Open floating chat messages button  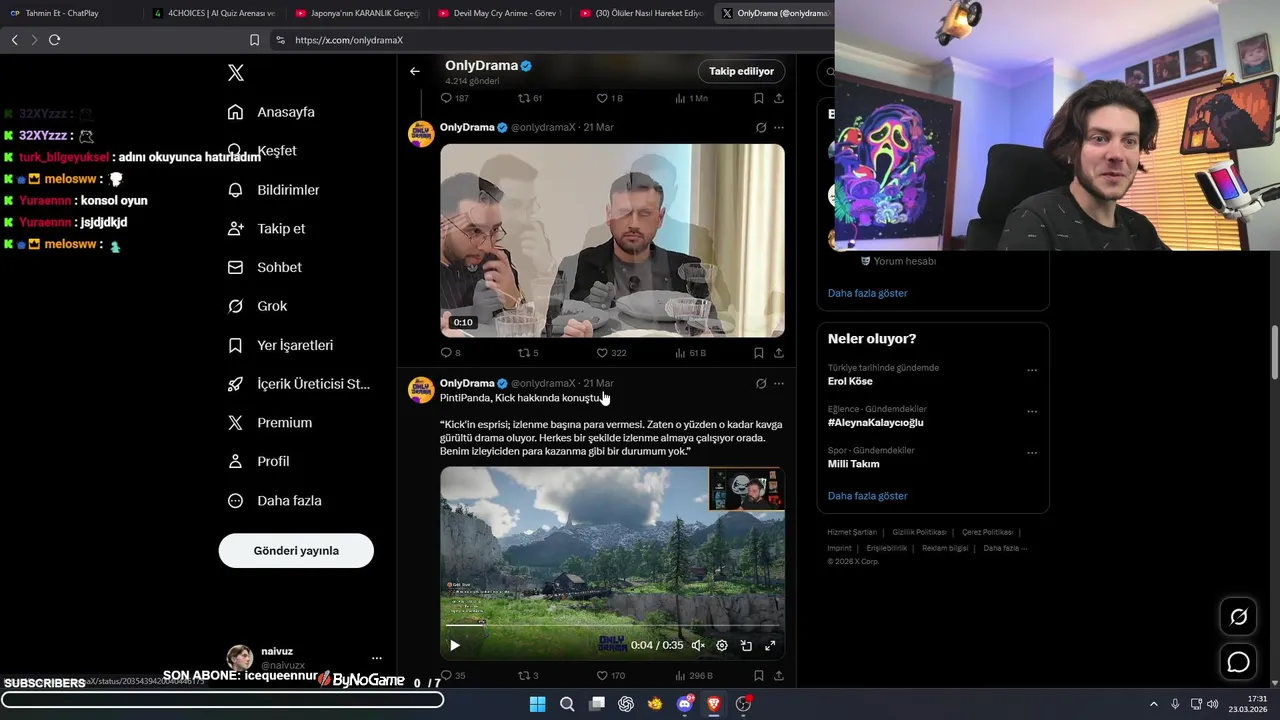coord(1239,662)
